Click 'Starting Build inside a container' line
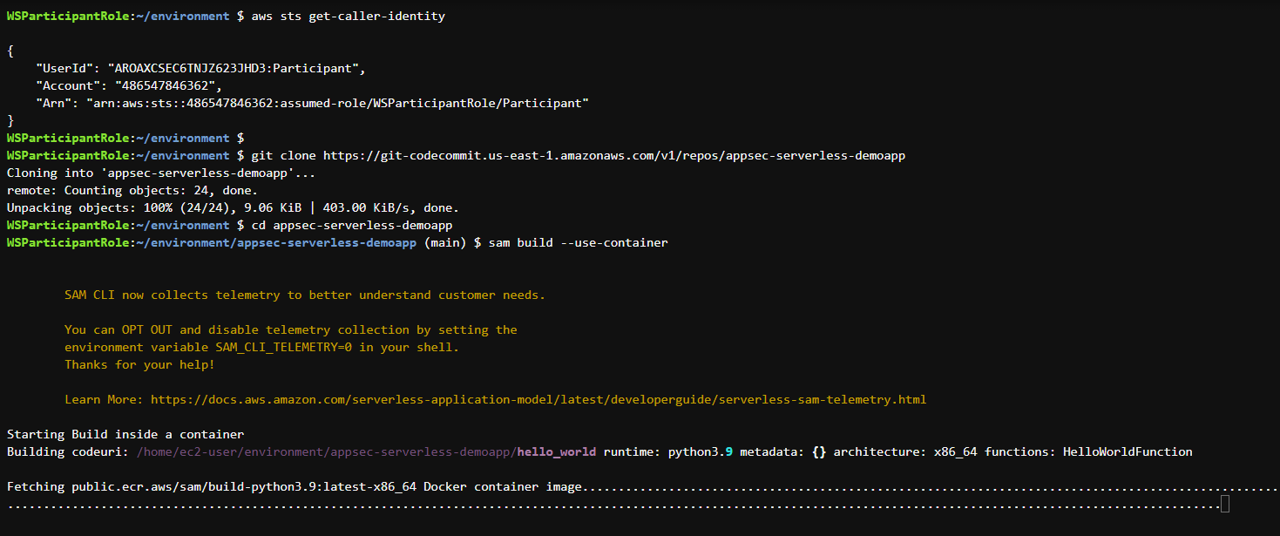Viewport: 1280px width, 536px height. click(126, 434)
